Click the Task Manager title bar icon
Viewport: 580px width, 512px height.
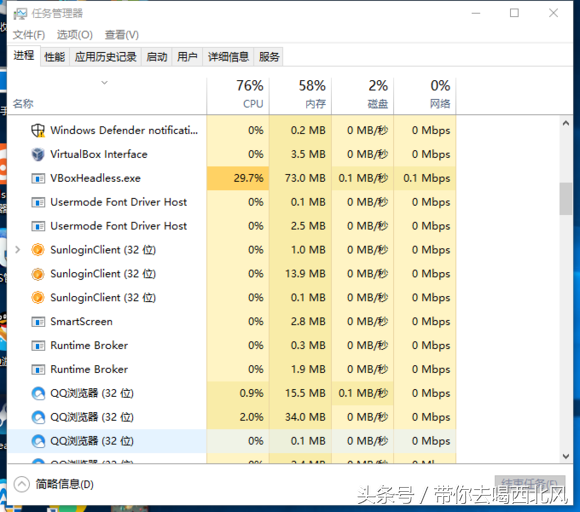(20, 14)
